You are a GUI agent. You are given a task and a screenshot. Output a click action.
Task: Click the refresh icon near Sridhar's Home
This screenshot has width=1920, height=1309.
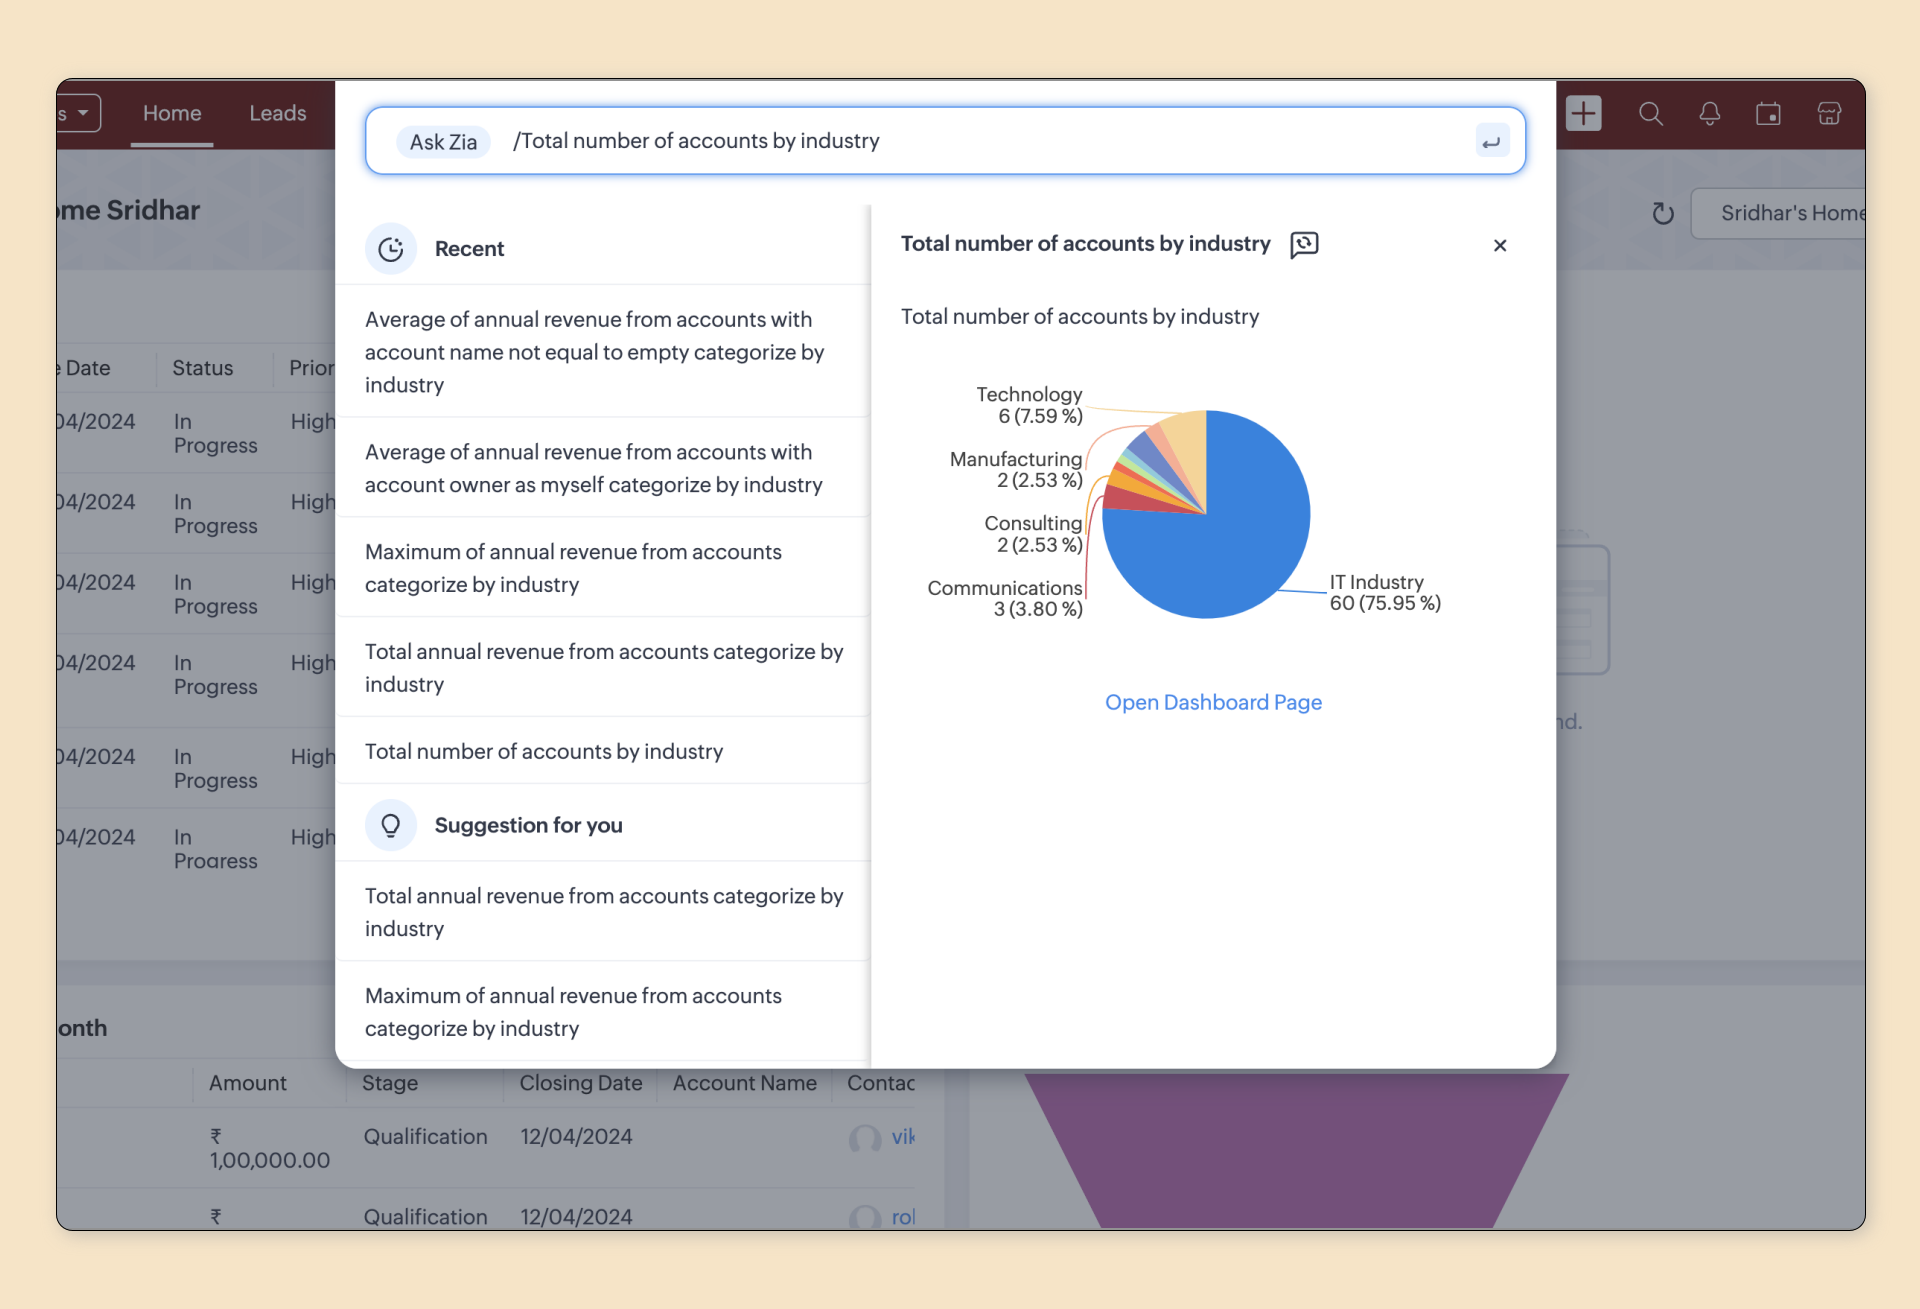[x=1662, y=214]
